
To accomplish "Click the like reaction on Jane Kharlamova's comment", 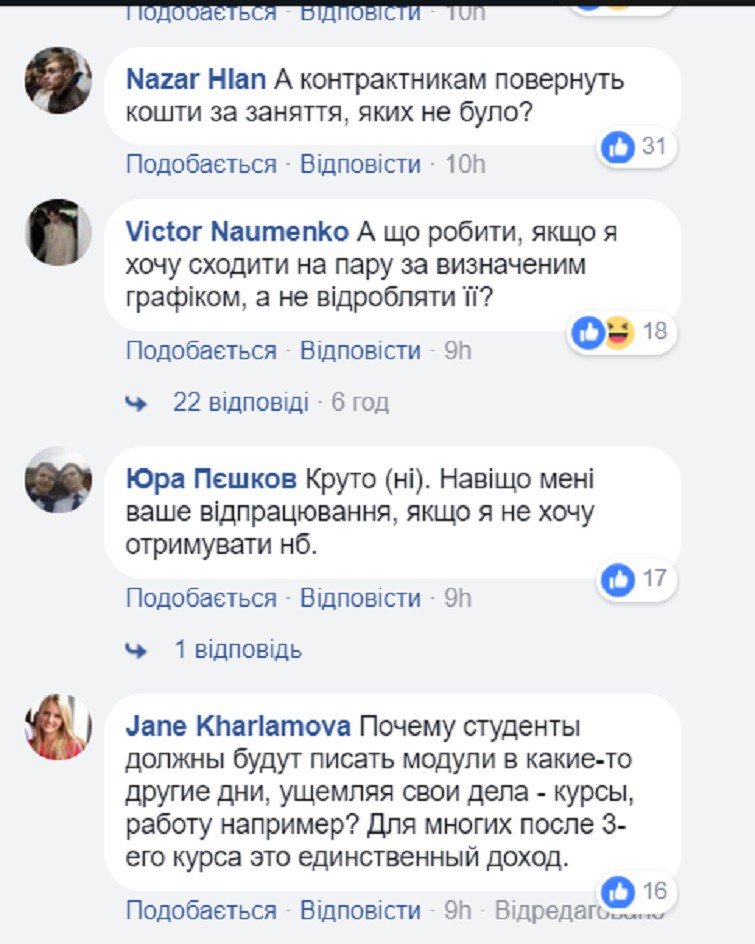I will pyautogui.click(x=619, y=891).
